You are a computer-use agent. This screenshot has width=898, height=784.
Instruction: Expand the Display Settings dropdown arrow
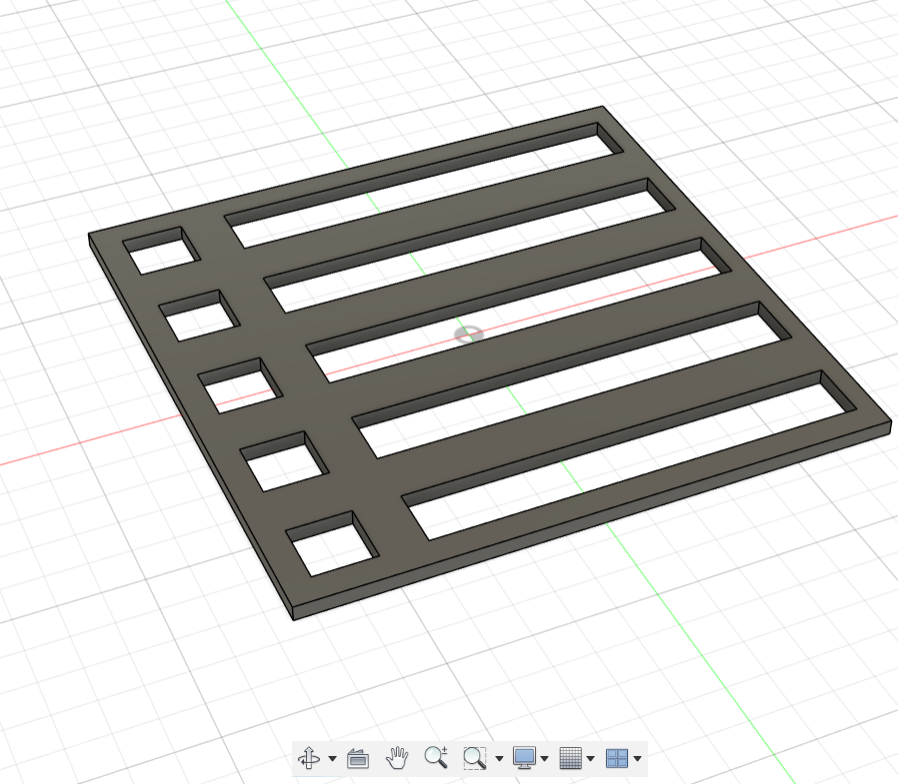coord(544,758)
